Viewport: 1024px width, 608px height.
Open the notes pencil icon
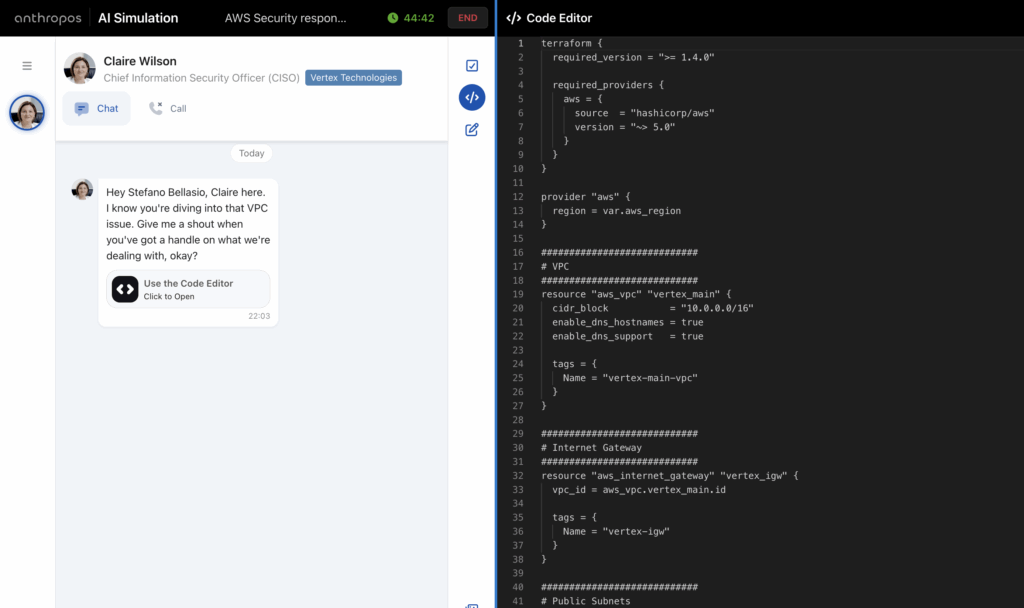pyautogui.click(x=472, y=129)
